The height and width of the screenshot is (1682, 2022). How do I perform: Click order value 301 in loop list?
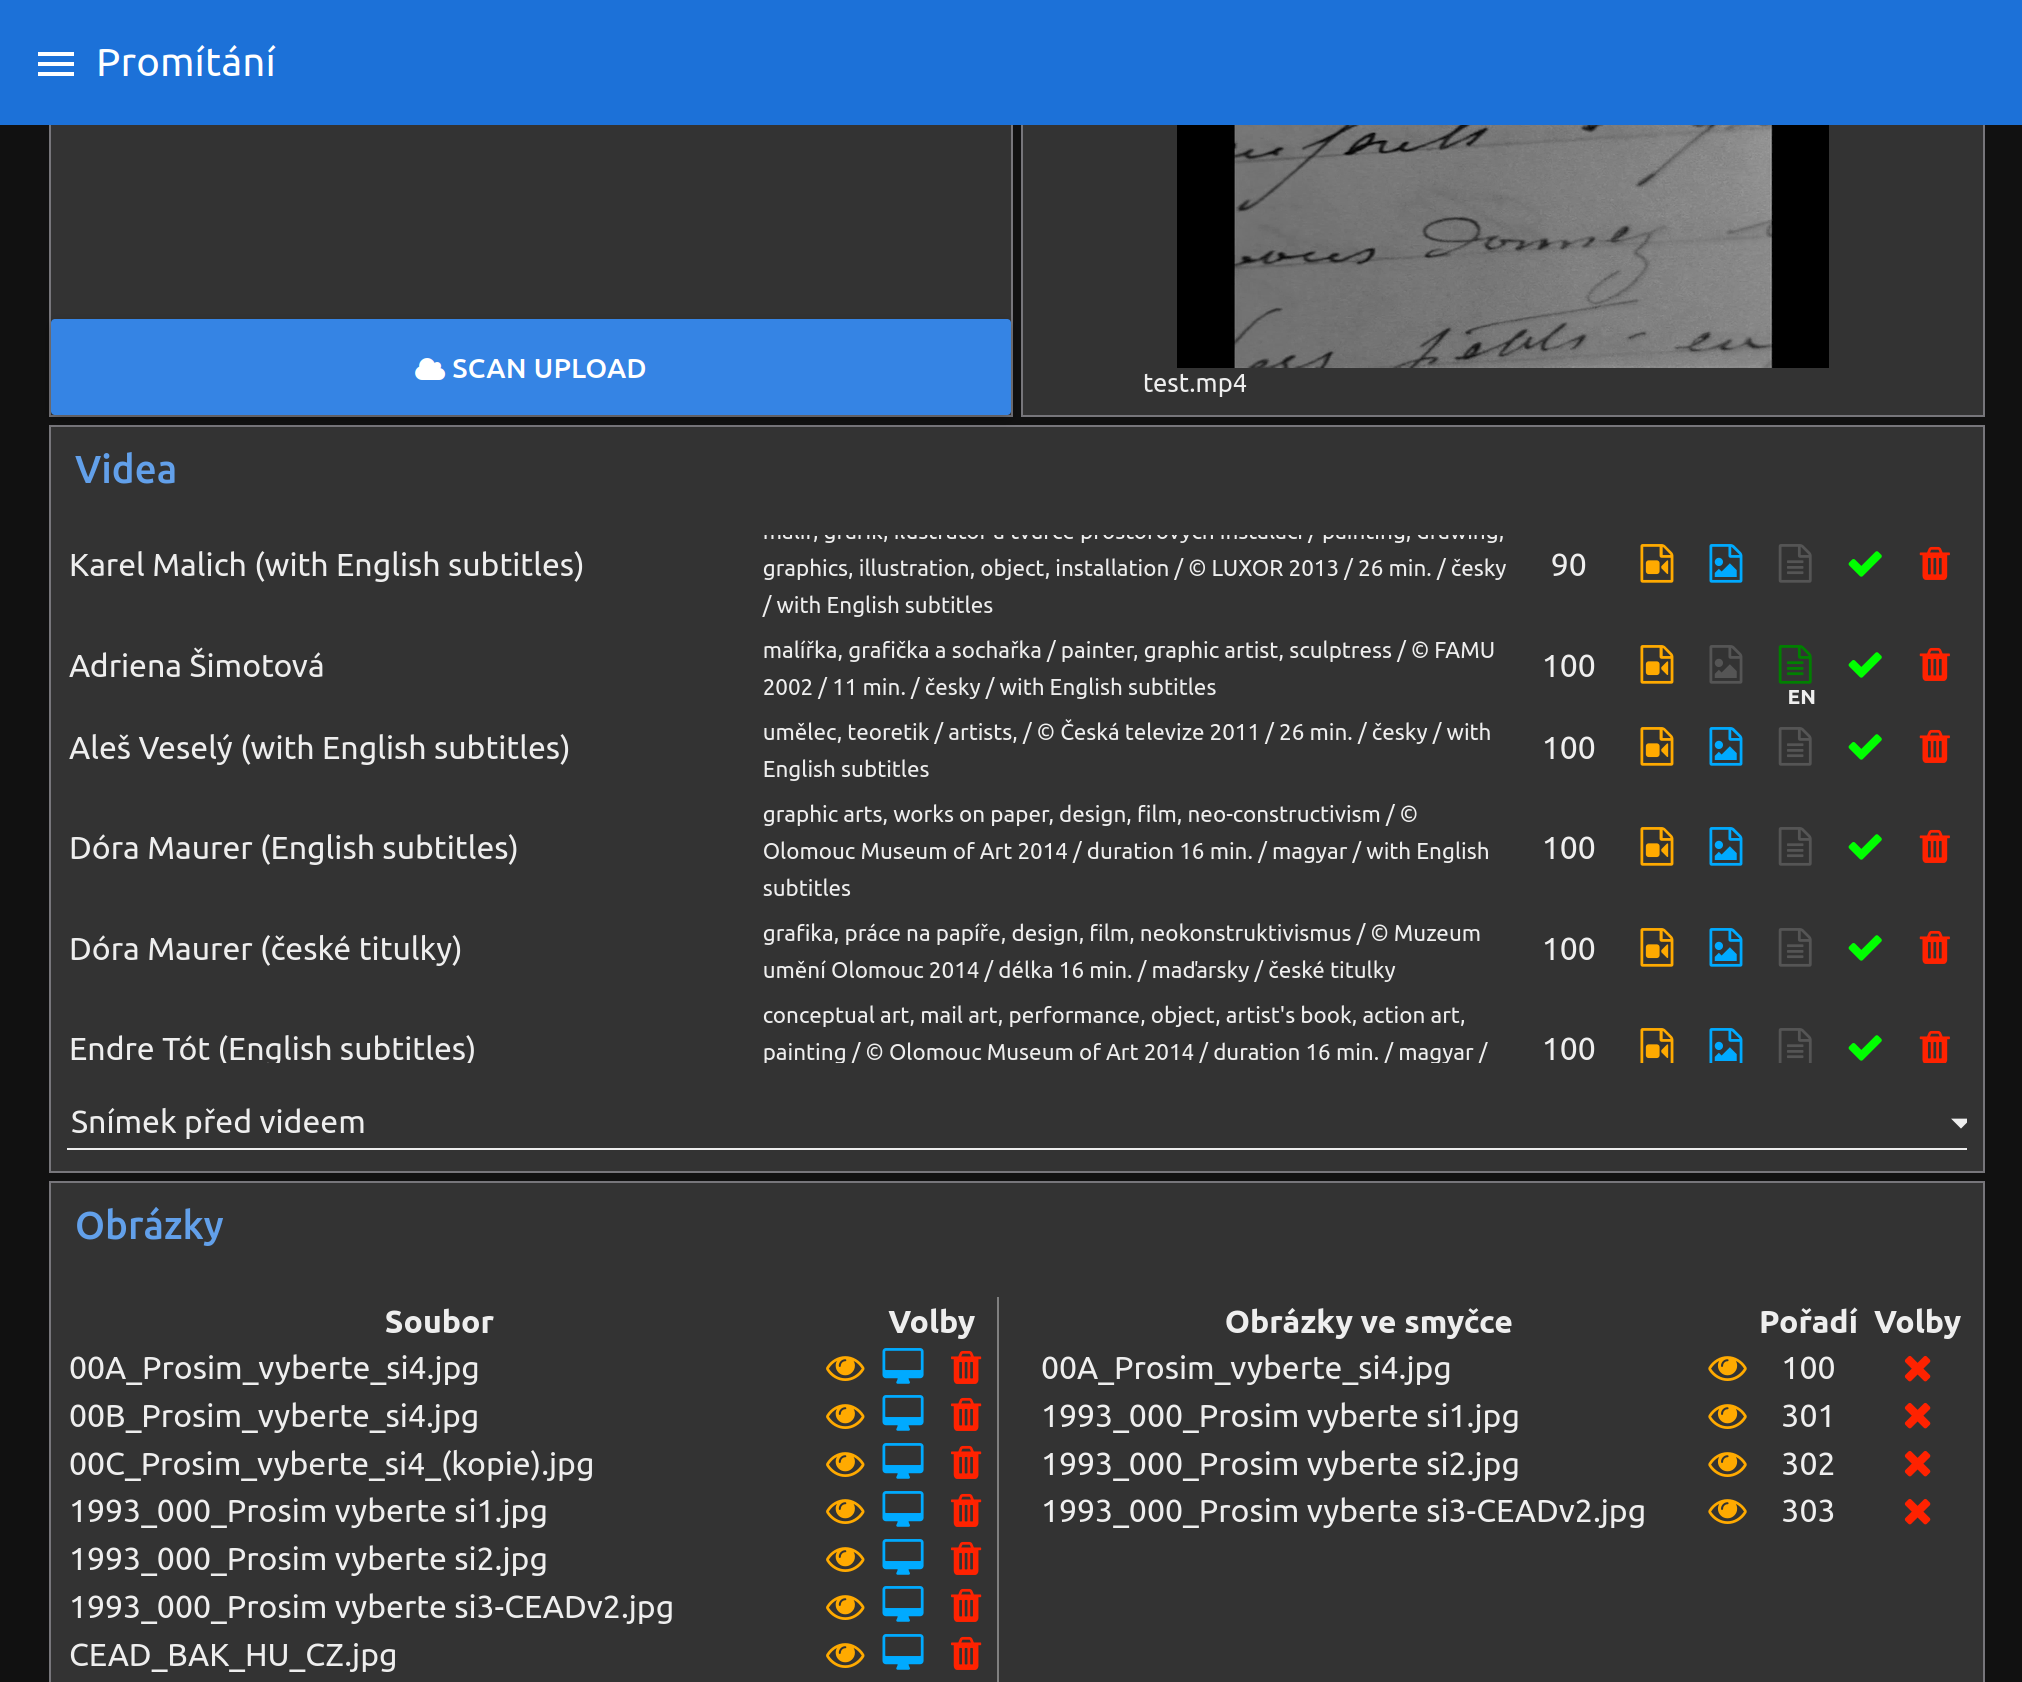pyautogui.click(x=1807, y=1416)
